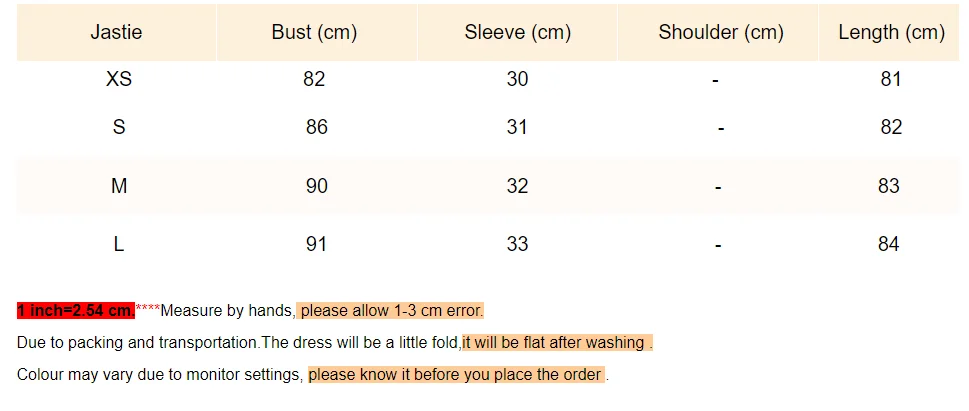969x411 pixels.
Task: Click the highlighted 'please allow 1-3 cm error' text
Action: coord(391,311)
